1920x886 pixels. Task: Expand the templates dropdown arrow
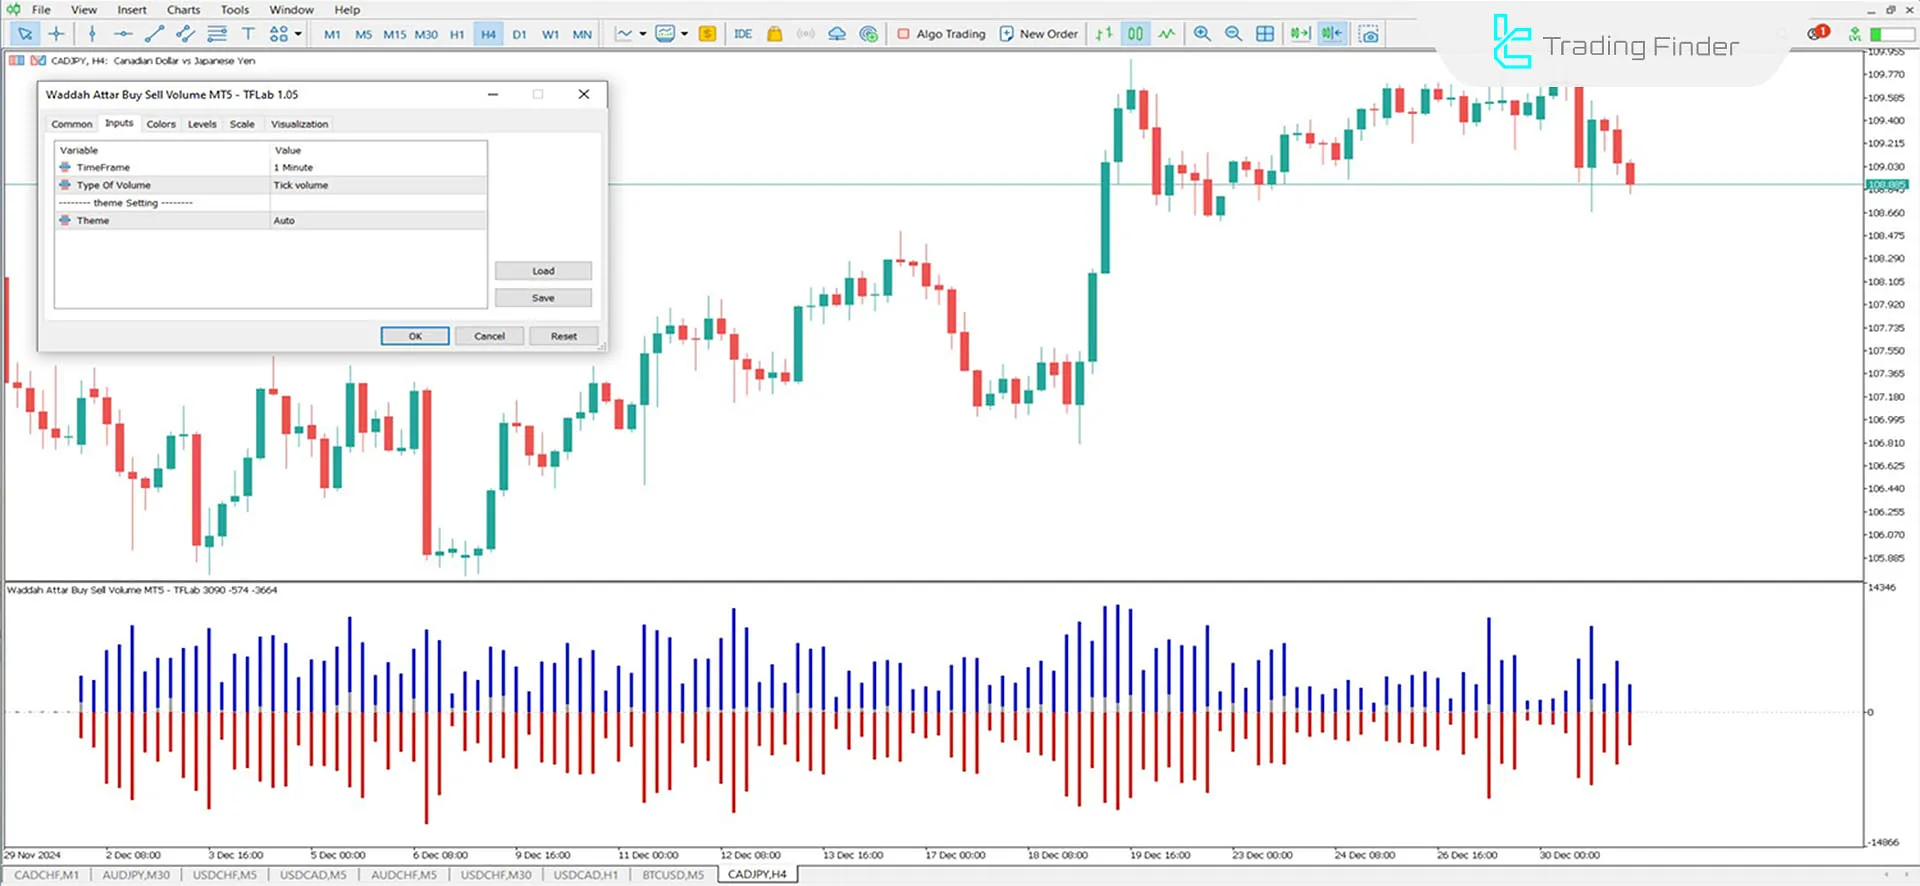click(x=685, y=34)
